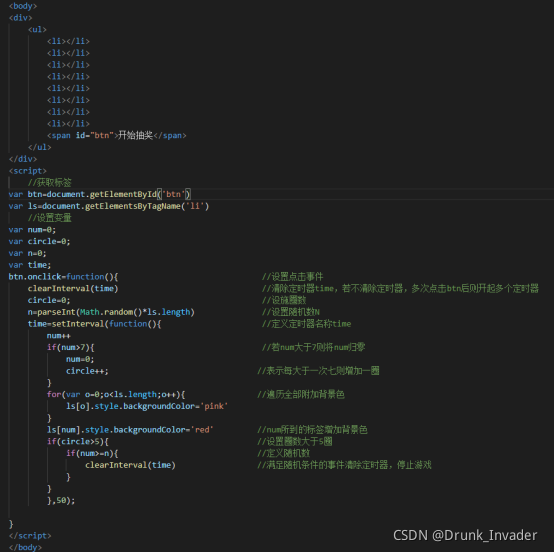The height and width of the screenshot is (553, 554).
Task: Click the //若num大于7则将num归零 comment
Action: [313, 347]
